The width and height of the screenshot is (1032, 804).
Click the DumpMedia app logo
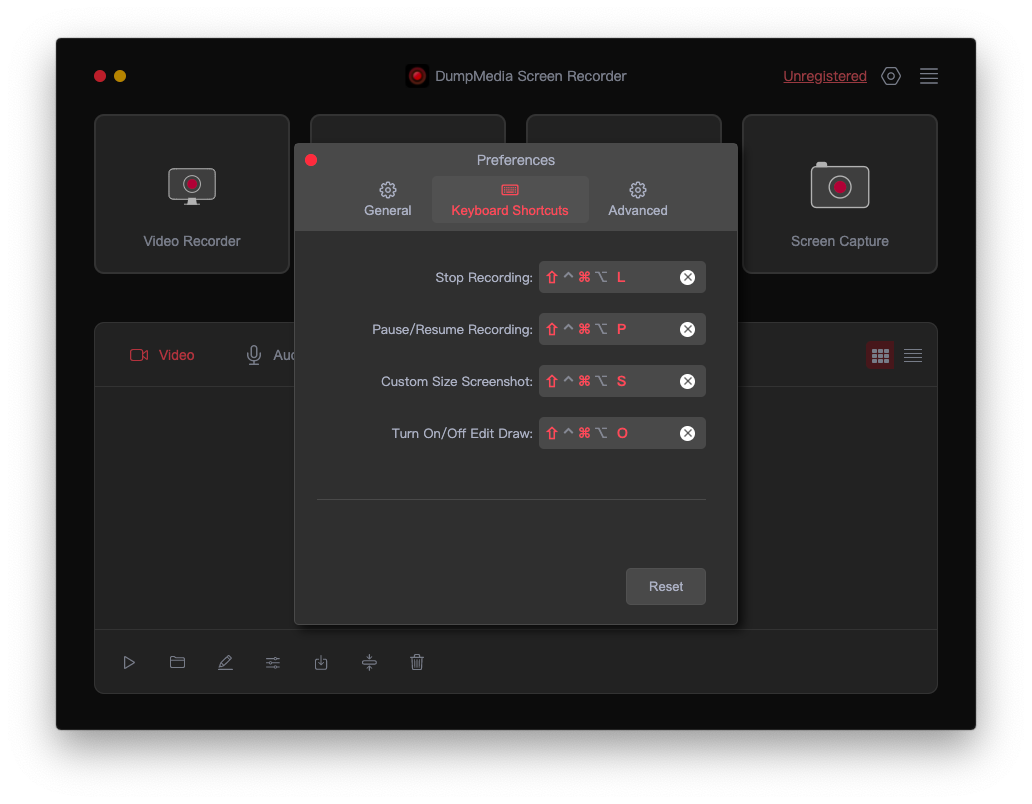(417, 76)
